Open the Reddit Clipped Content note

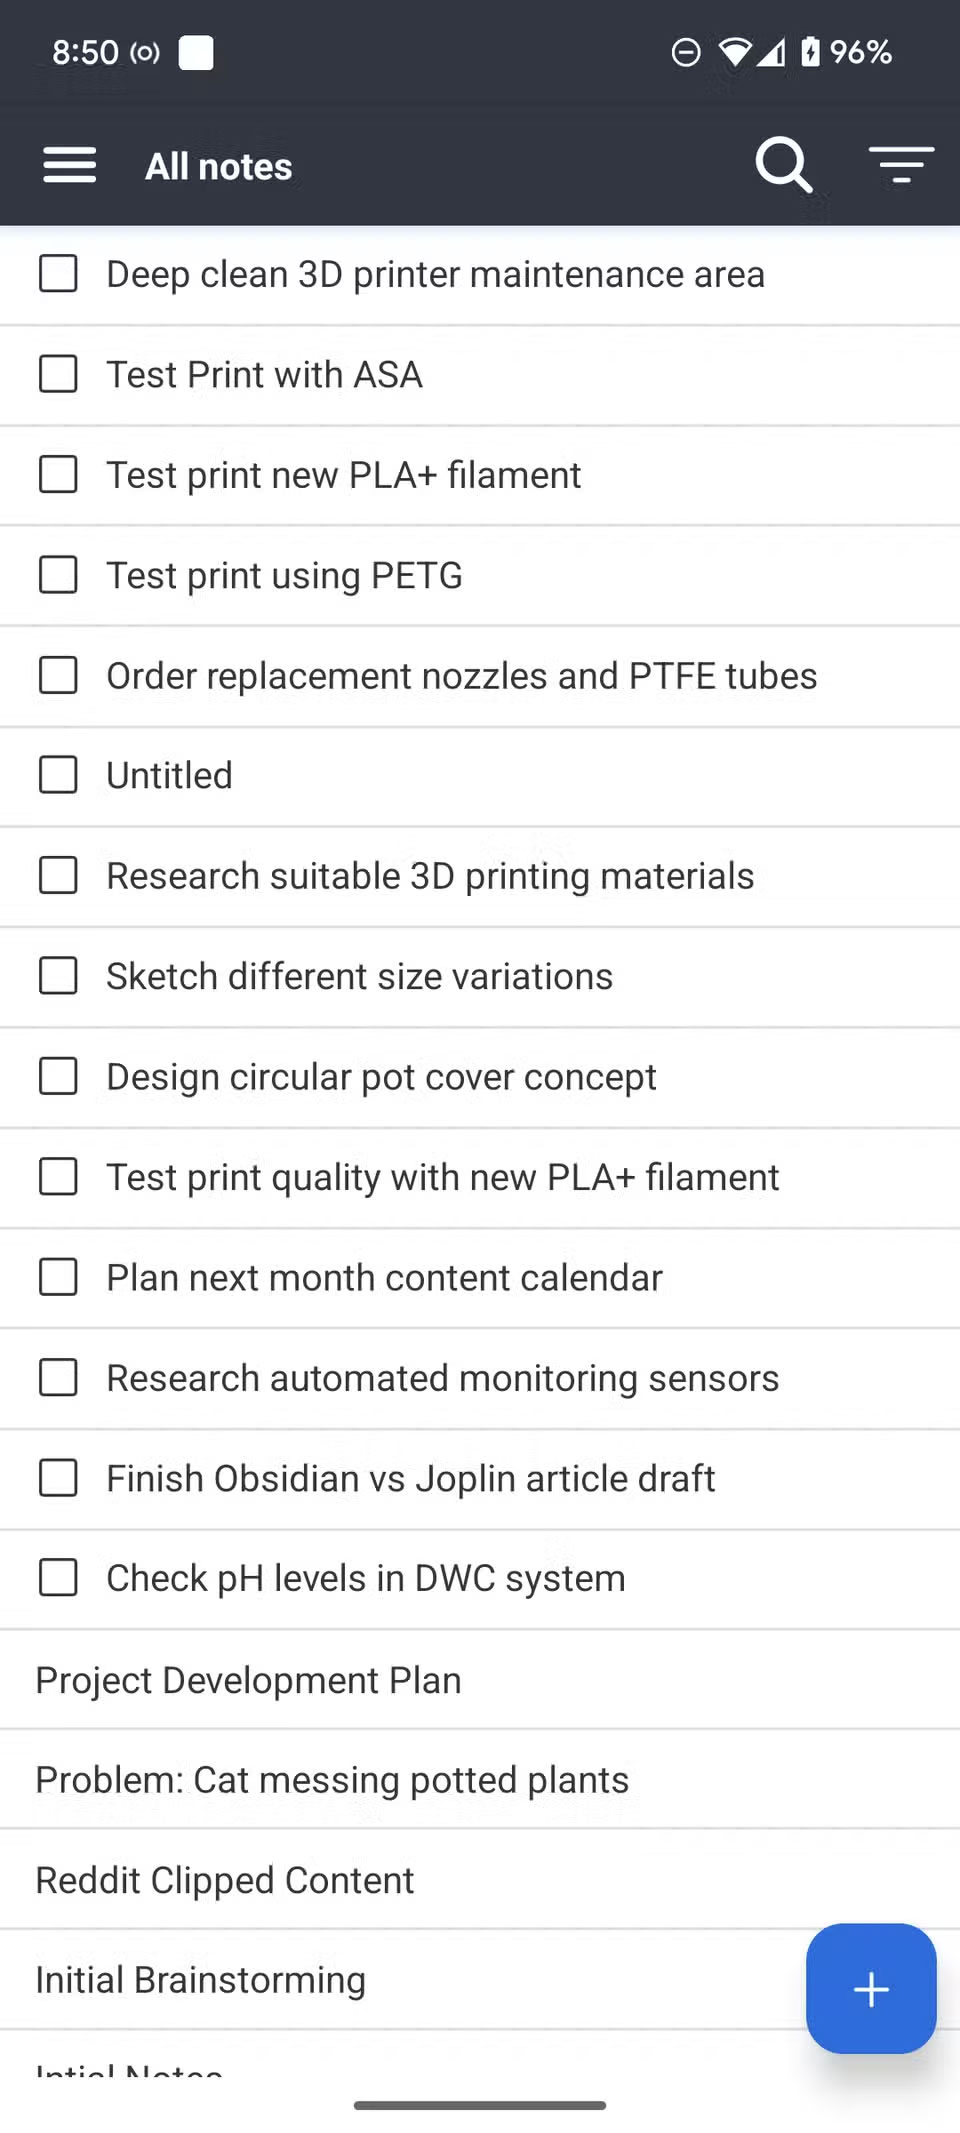coord(225,1880)
